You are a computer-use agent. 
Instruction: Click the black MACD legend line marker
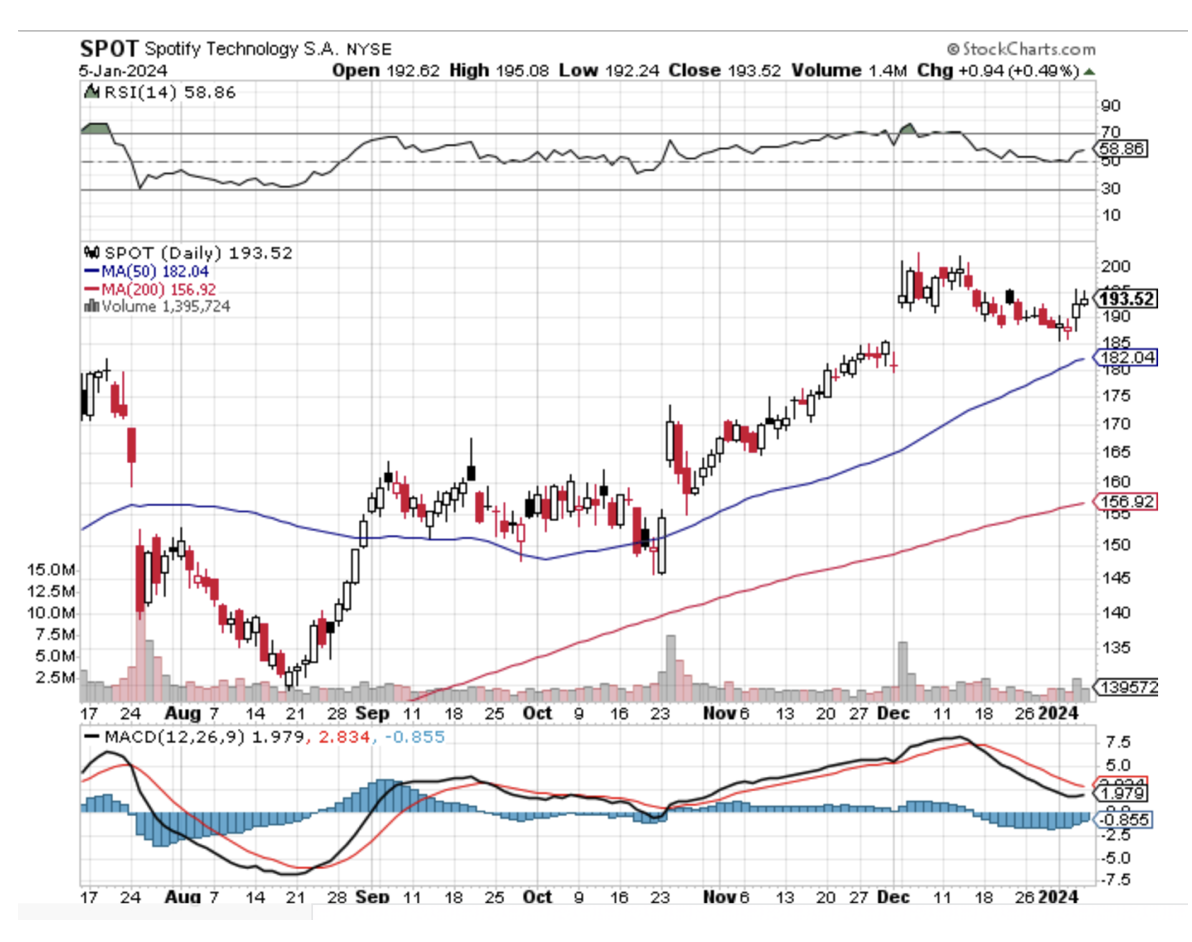(92, 737)
